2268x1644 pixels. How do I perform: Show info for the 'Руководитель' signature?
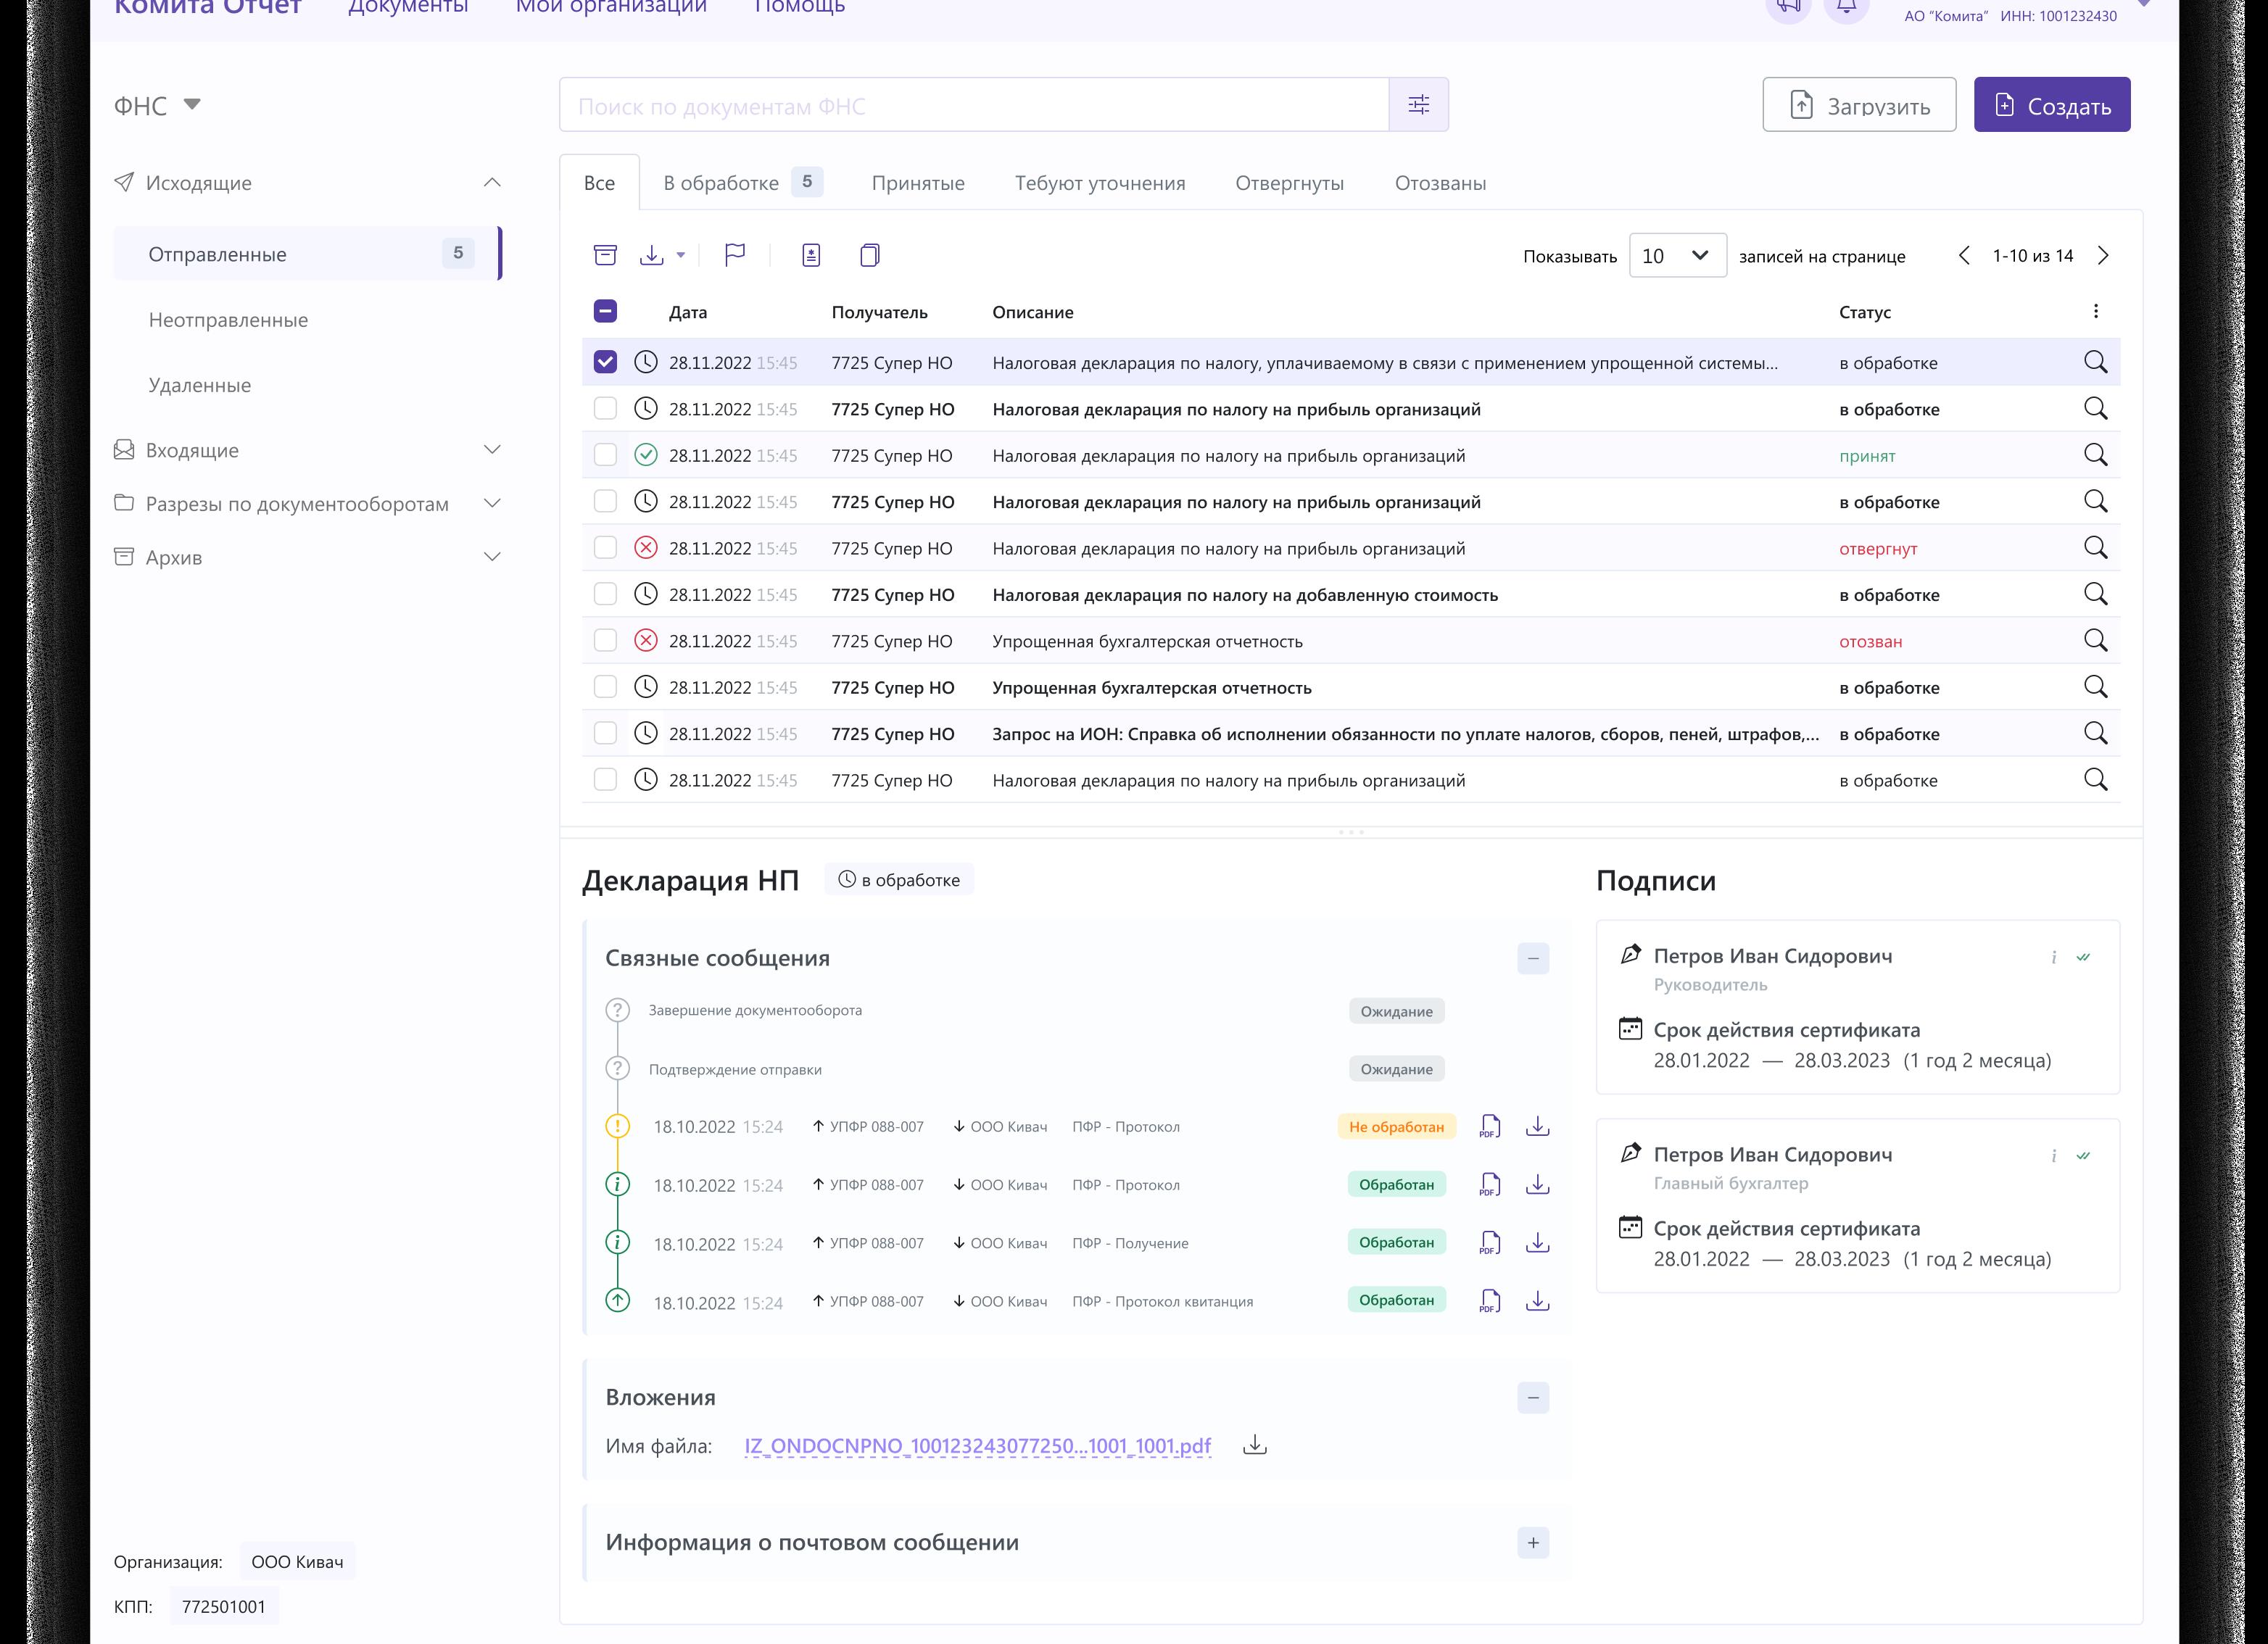pyautogui.click(x=2054, y=957)
